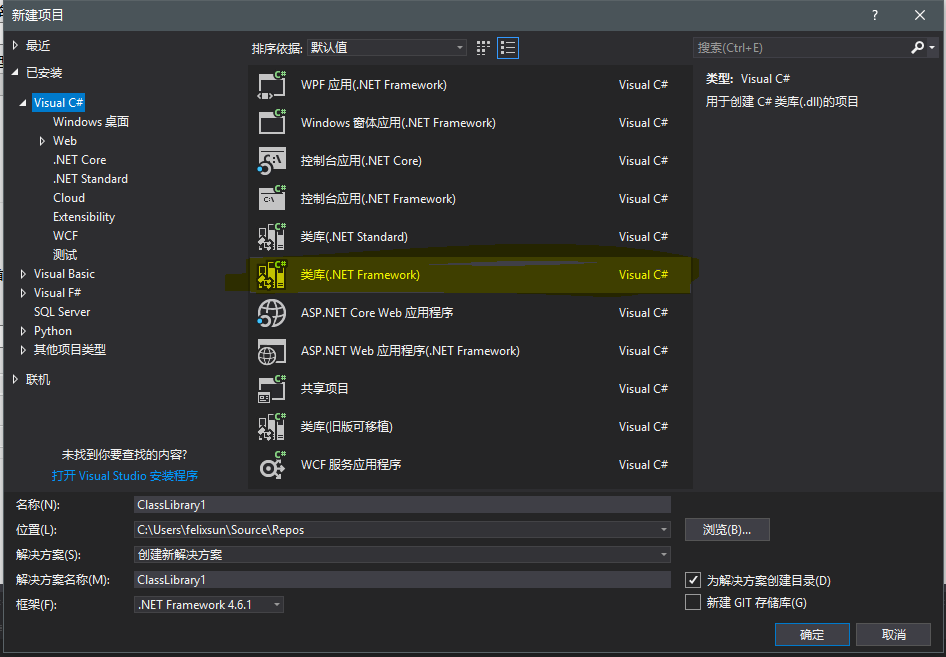The width and height of the screenshot is (946, 657).
Task: Select Extensibility category
Action: pyautogui.click(x=84, y=217)
